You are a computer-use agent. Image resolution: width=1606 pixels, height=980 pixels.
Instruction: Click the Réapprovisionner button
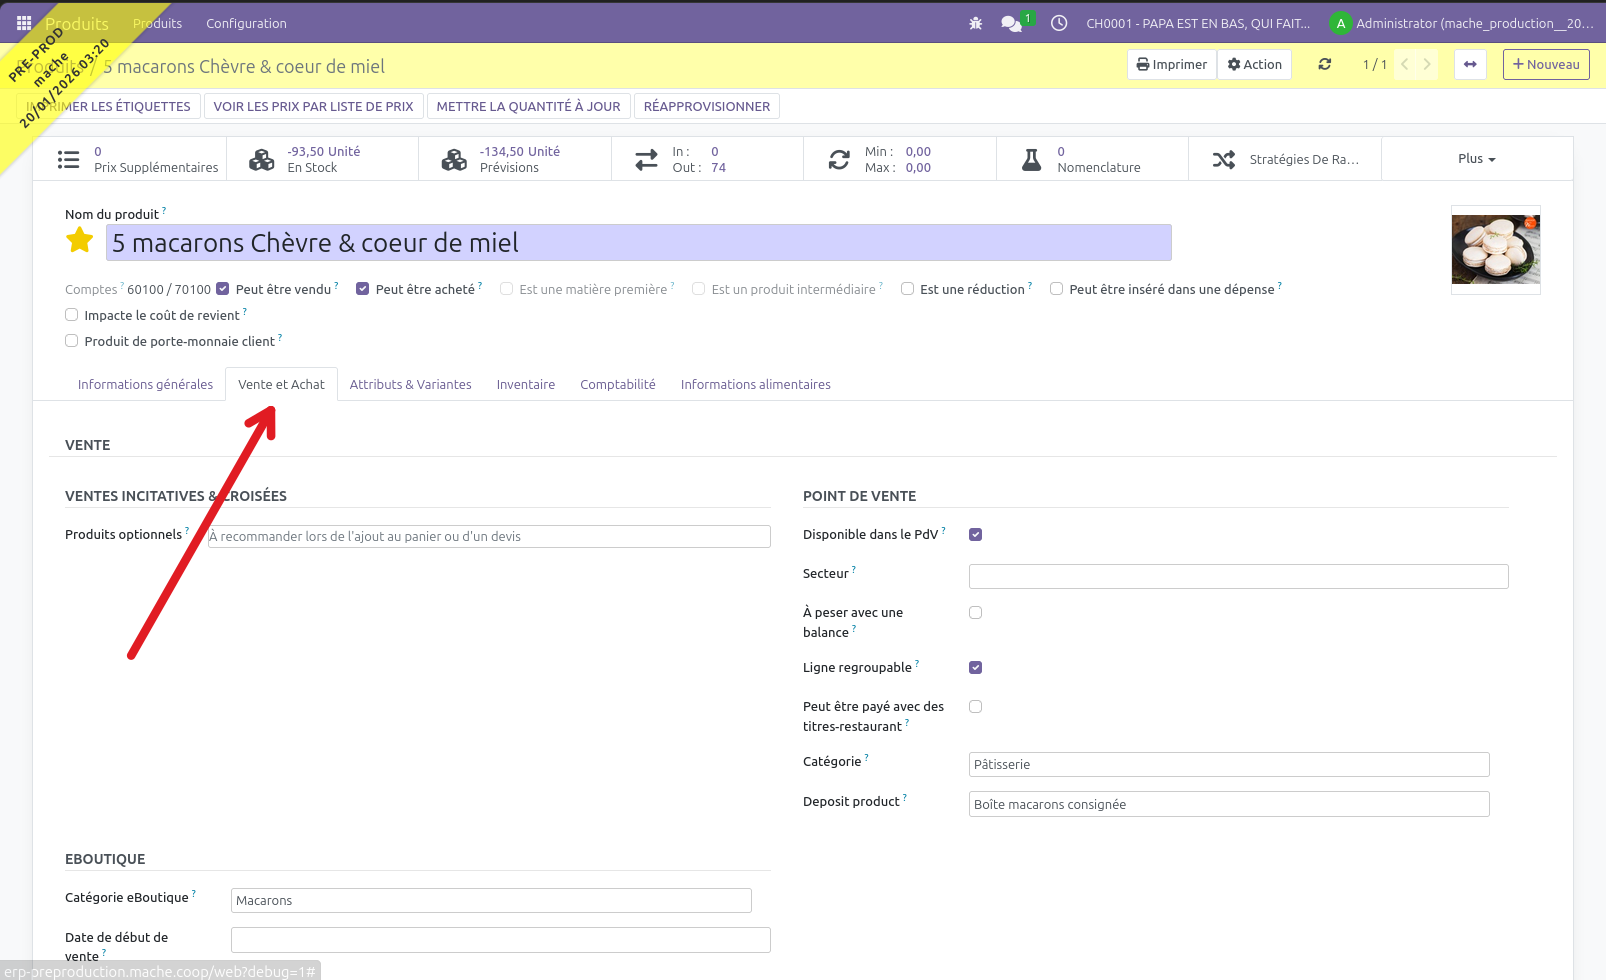pyautogui.click(x=706, y=106)
